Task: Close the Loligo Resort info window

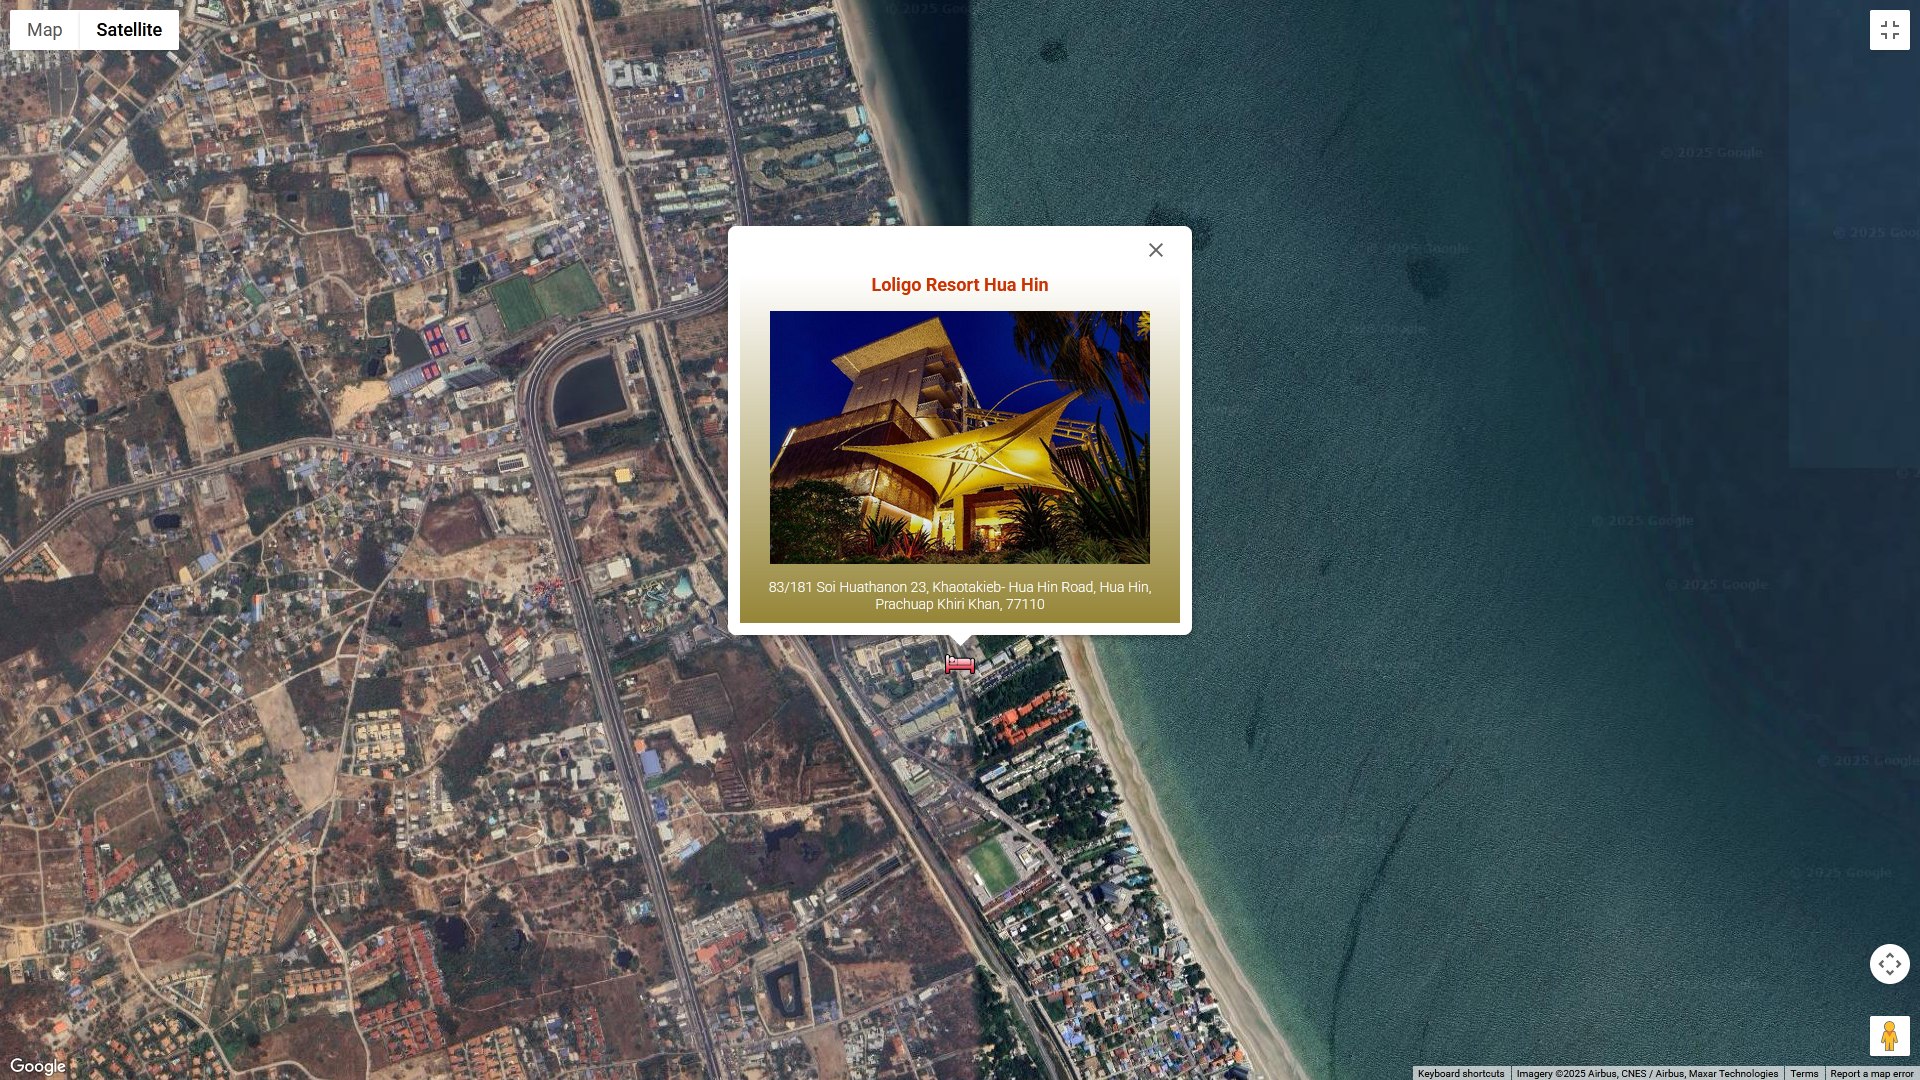Action: 1155,251
